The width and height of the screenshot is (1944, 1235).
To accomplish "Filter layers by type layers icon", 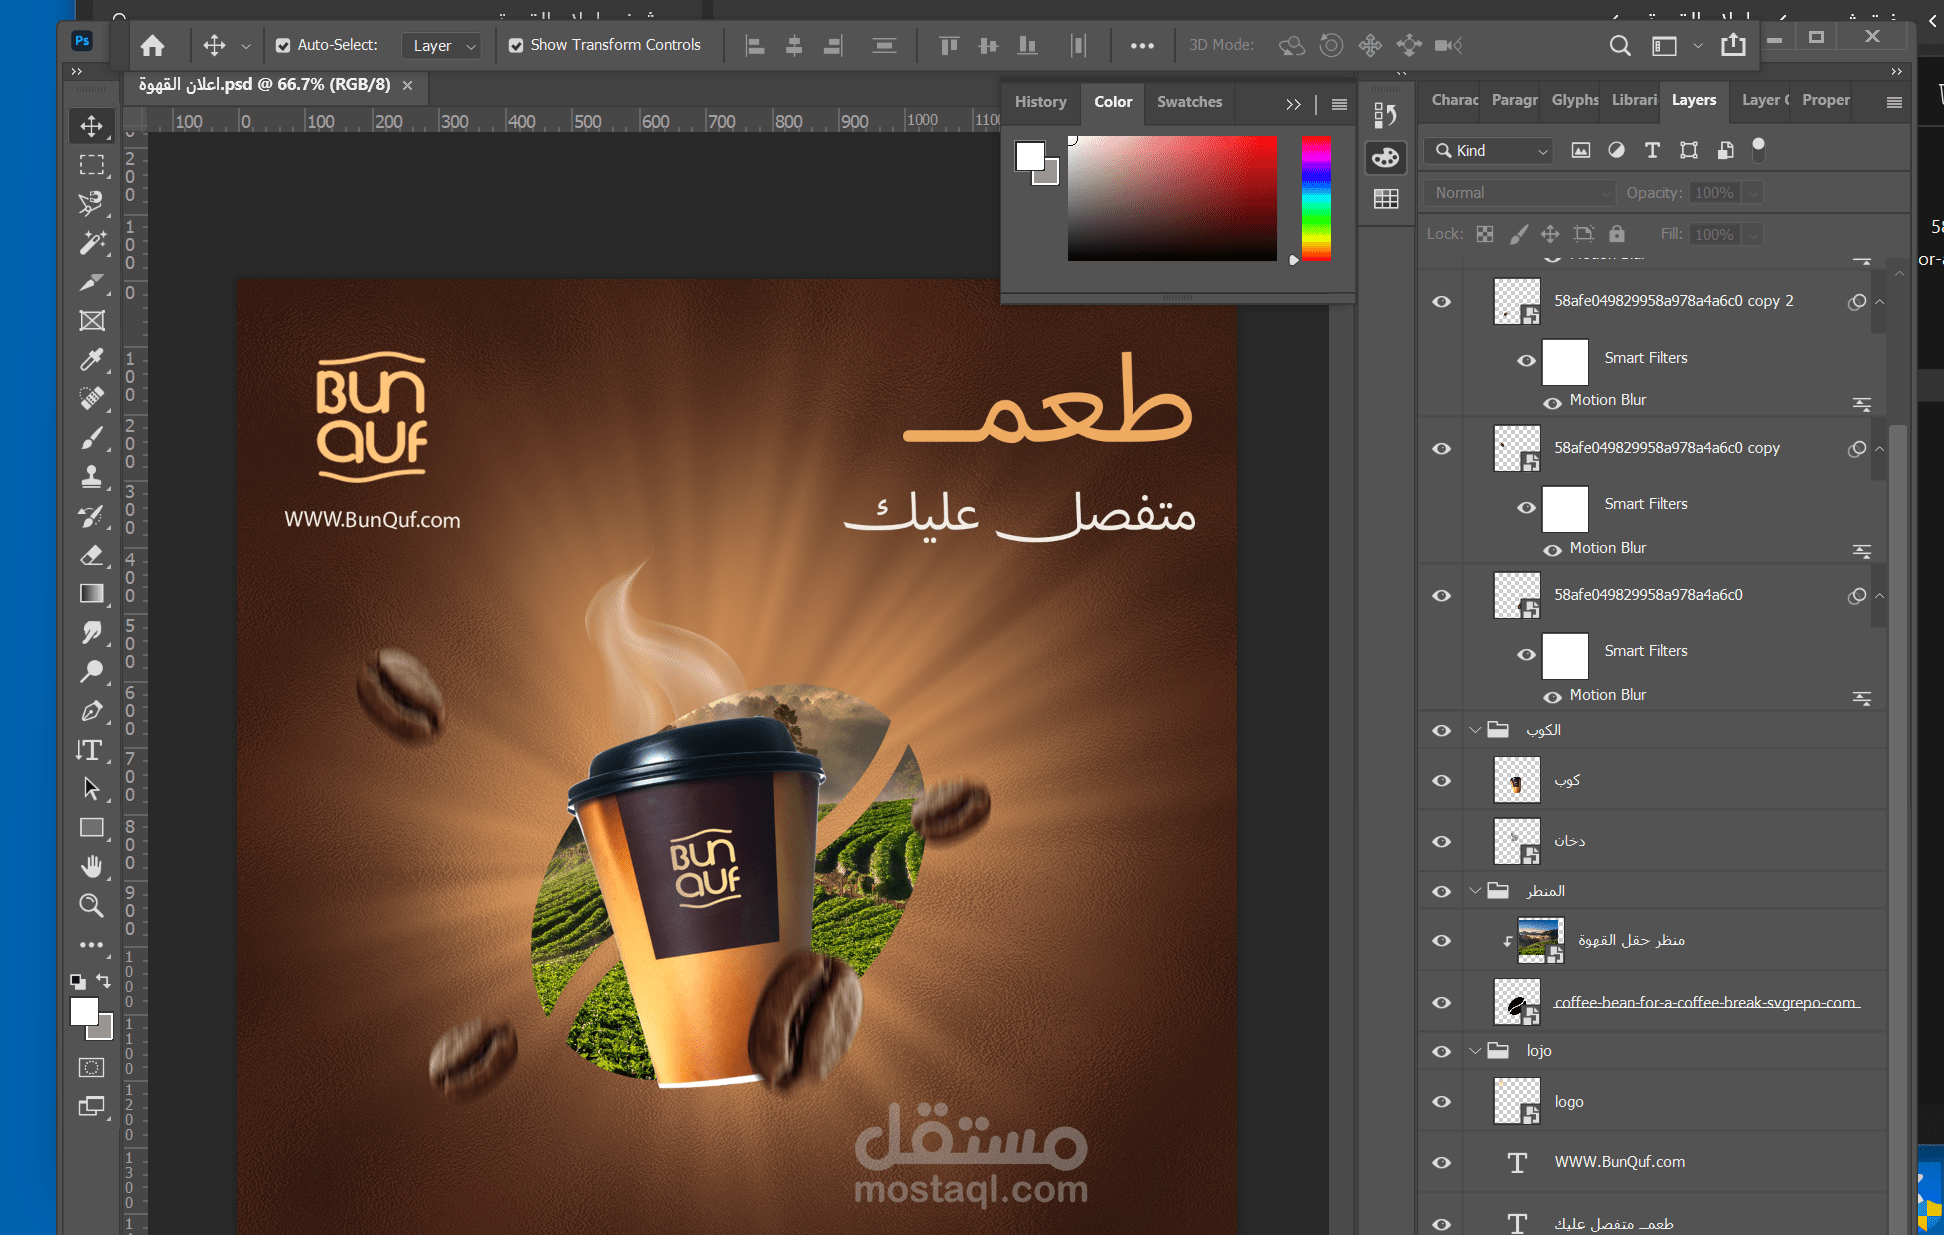I will pyautogui.click(x=1652, y=150).
